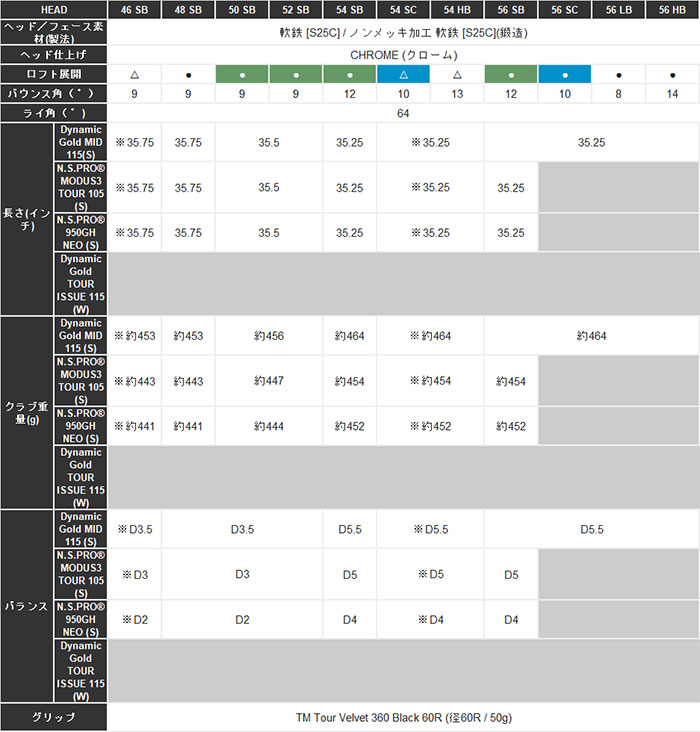Click the black dot under 56 HB
The image size is (700, 732).
[672, 75]
